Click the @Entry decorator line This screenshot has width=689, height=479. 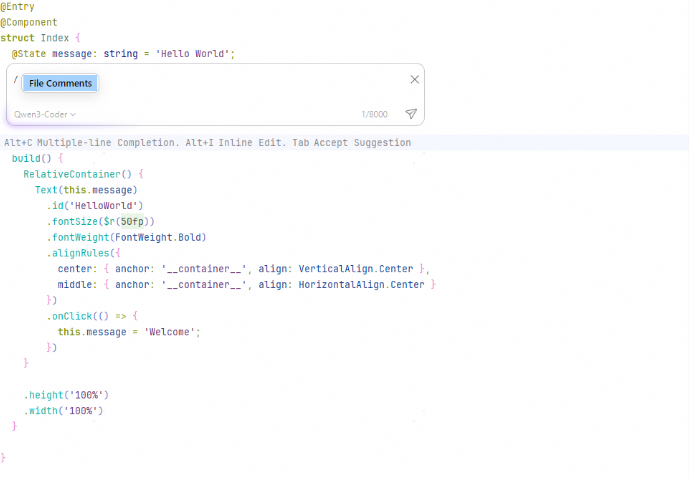pos(17,7)
